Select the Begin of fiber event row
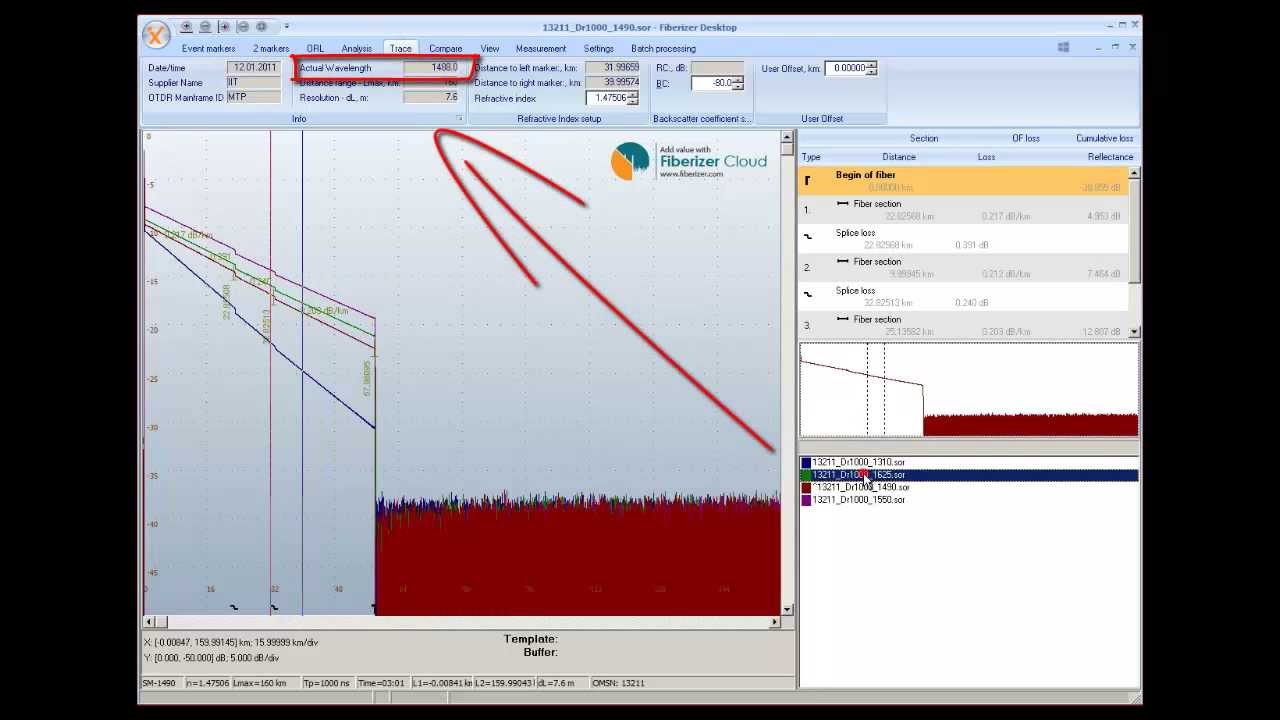This screenshot has height=720, width=1280. [x=964, y=181]
